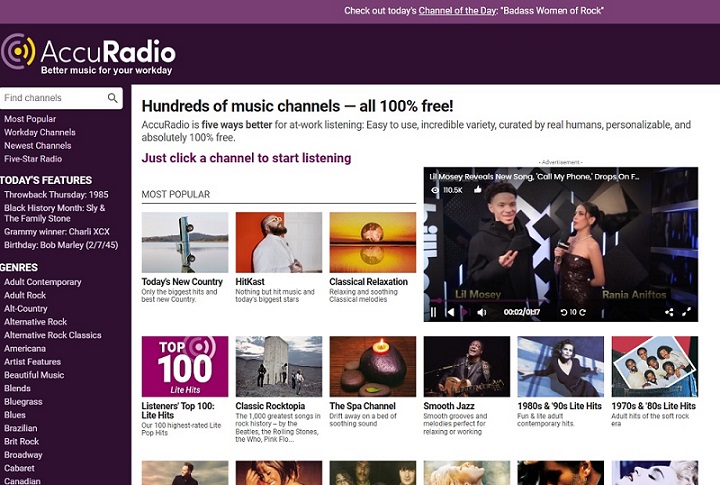Rewind the video 10 seconds

coord(564,312)
